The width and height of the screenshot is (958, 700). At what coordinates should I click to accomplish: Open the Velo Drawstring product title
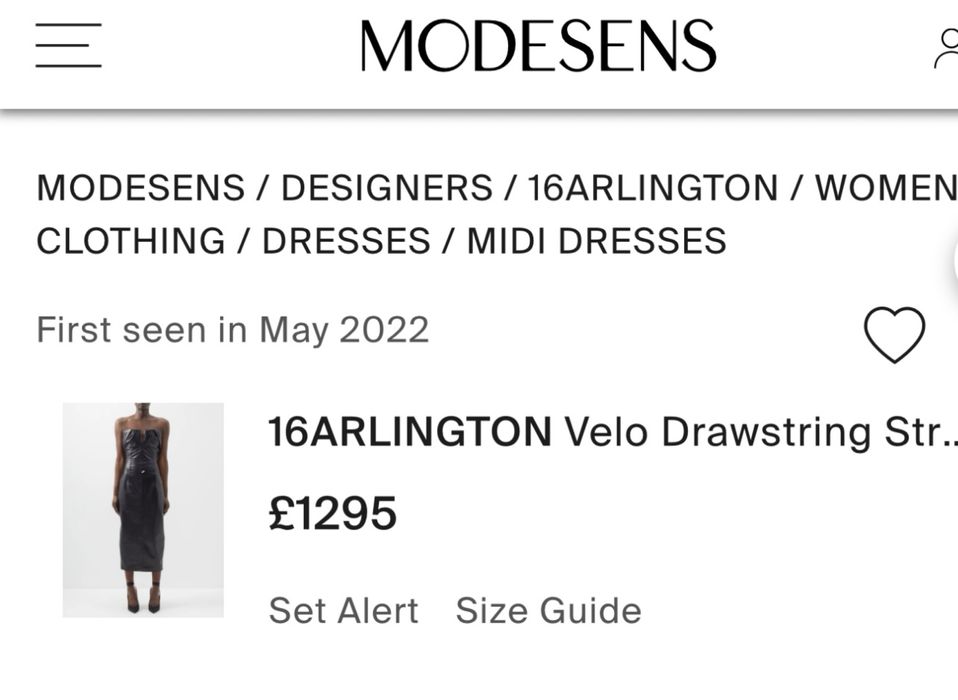pyautogui.click(x=760, y=432)
